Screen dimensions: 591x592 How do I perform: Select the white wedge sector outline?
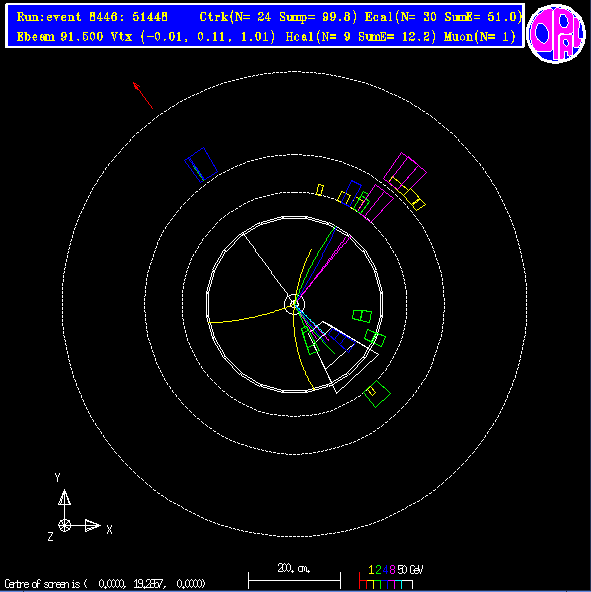click(344, 357)
